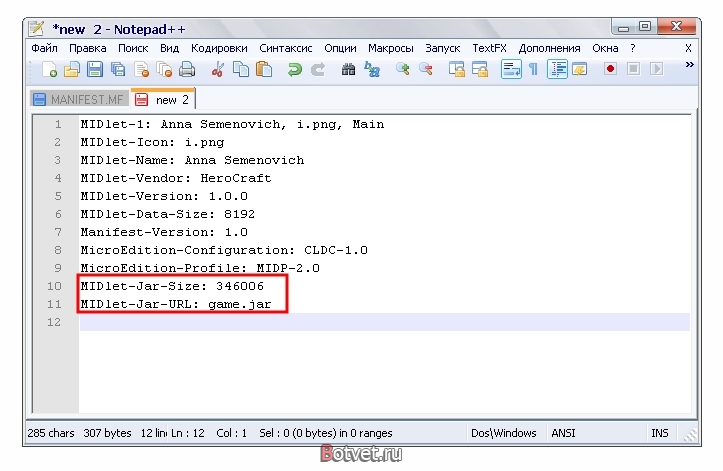Click the synchronize horizontal scrolling icon

[480, 70]
